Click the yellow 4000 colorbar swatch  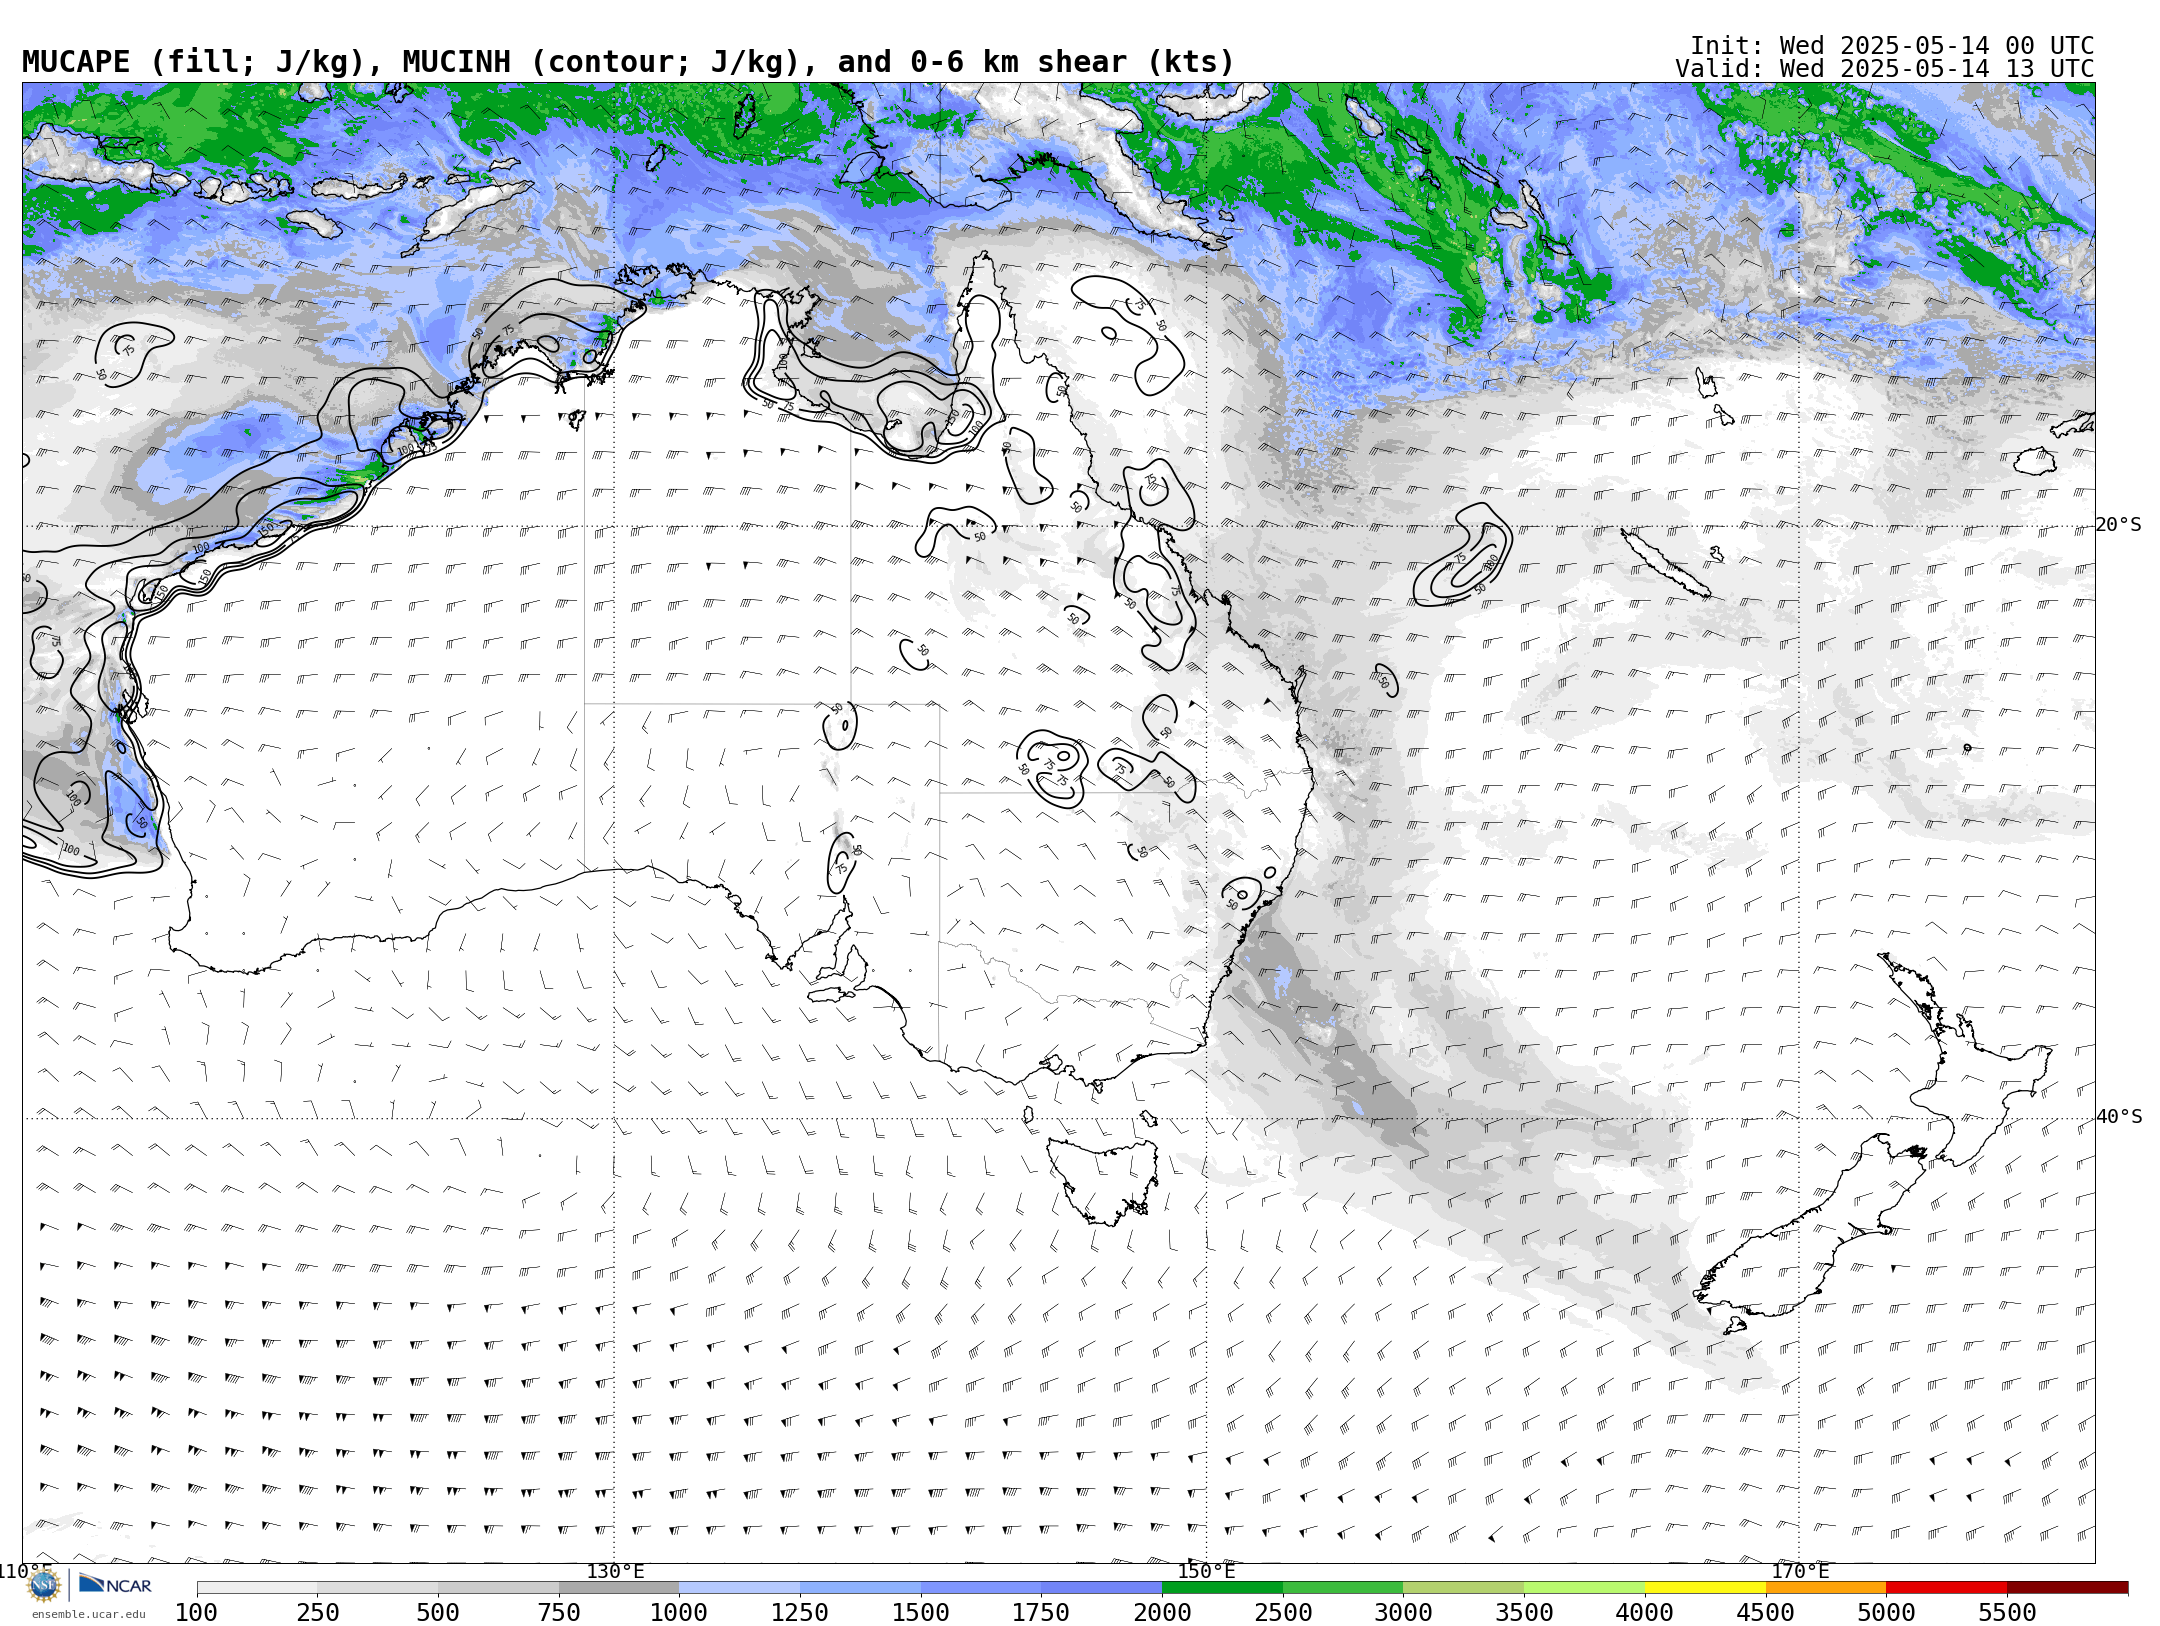[x=1705, y=1588]
